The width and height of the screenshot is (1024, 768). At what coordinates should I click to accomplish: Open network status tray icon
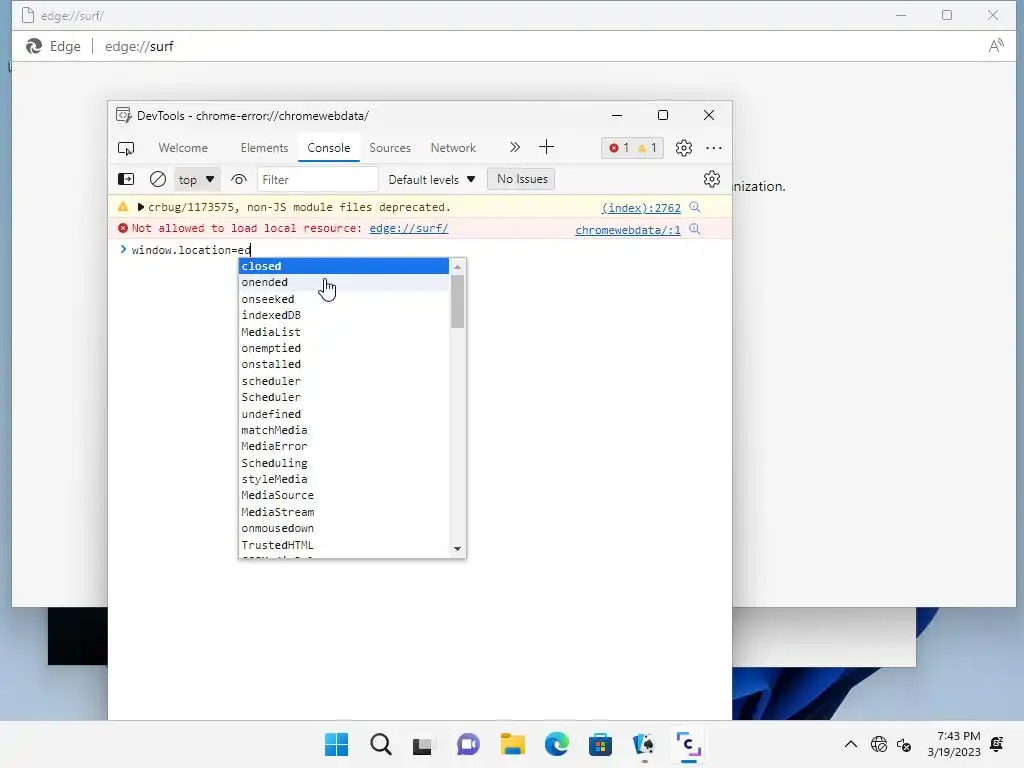click(x=879, y=744)
